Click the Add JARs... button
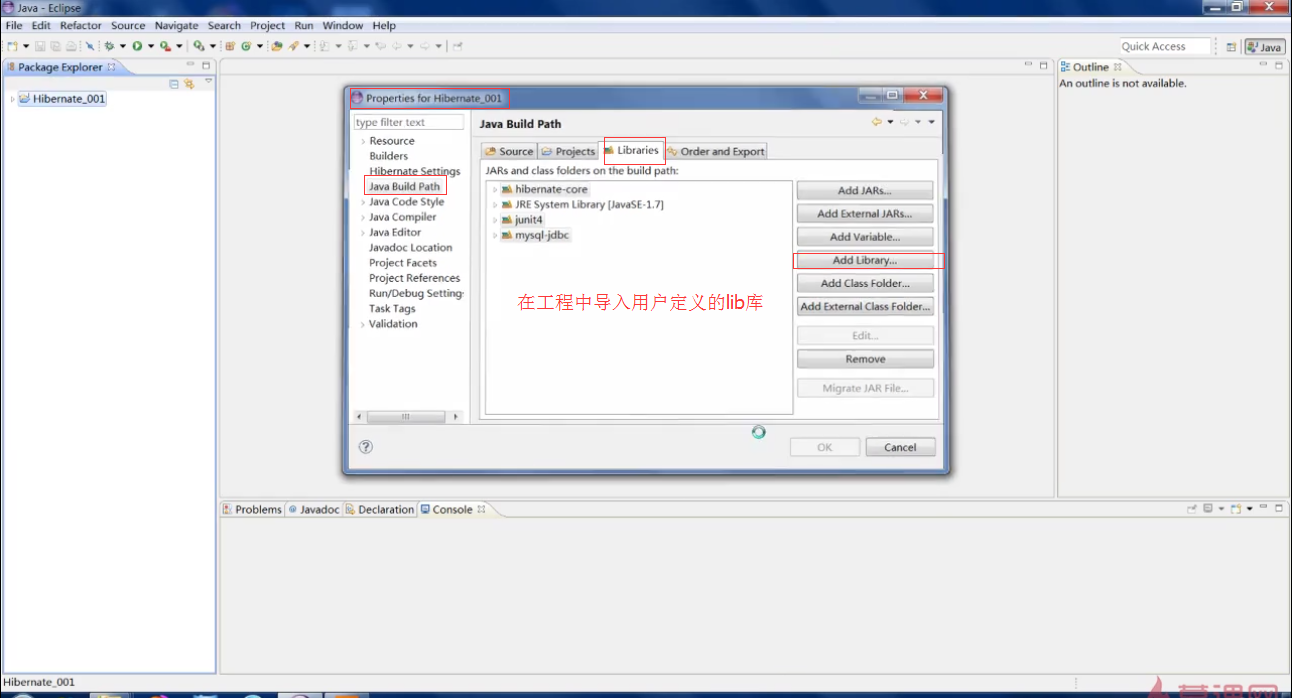The height and width of the screenshot is (698, 1292). click(865, 190)
